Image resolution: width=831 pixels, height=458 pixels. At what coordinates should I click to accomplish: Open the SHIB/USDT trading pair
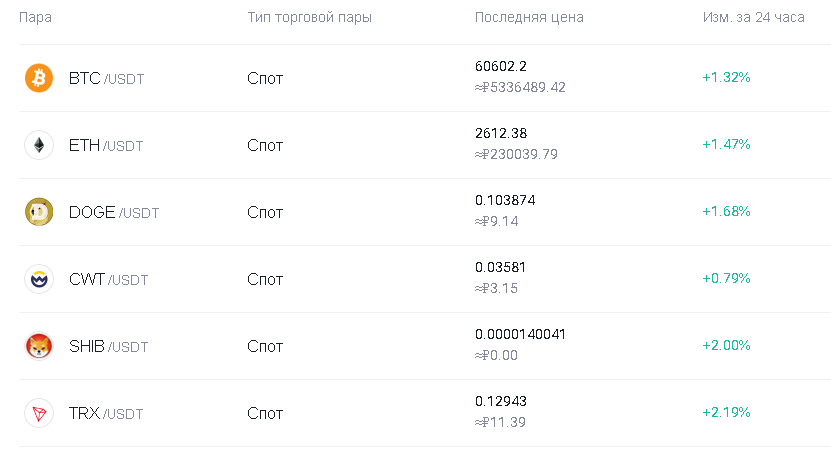coord(108,347)
